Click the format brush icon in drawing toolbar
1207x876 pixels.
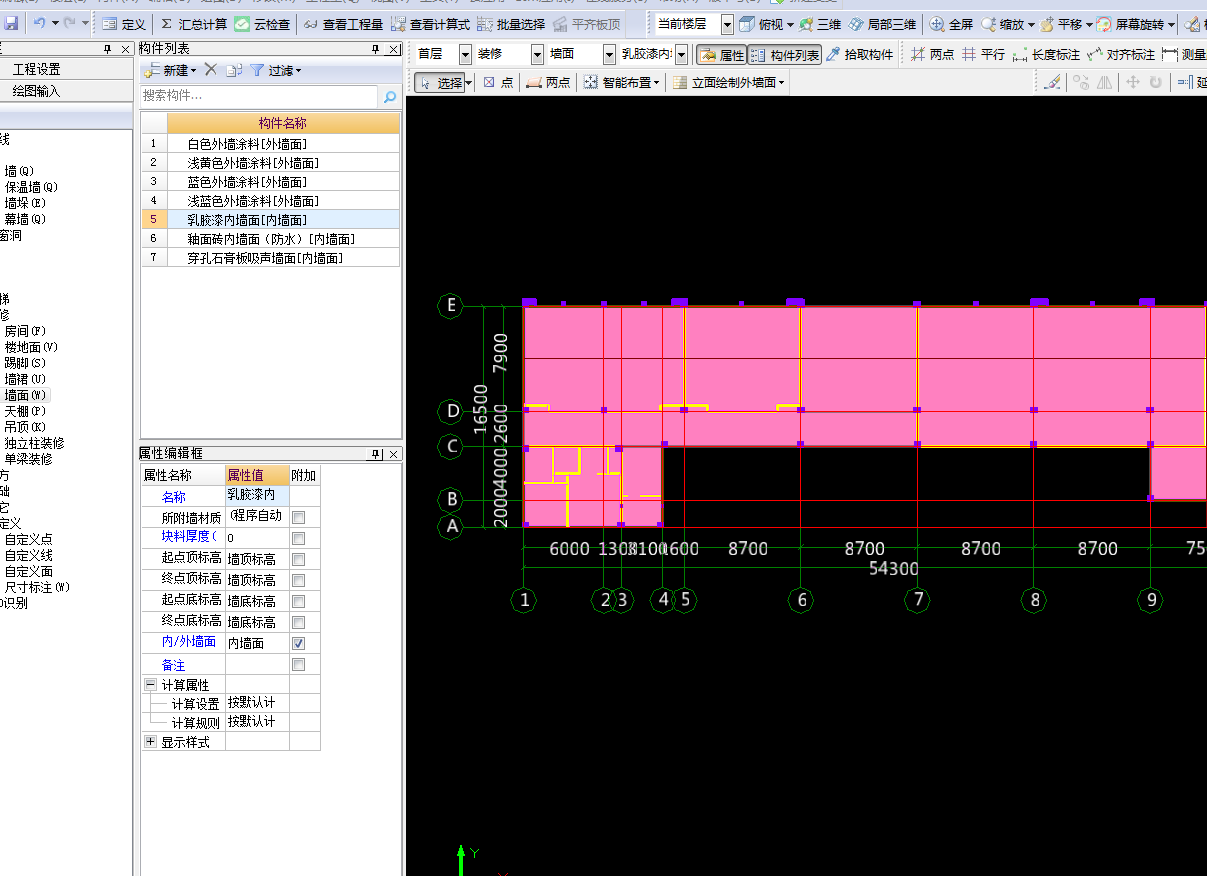pyautogui.click(x=1052, y=83)
